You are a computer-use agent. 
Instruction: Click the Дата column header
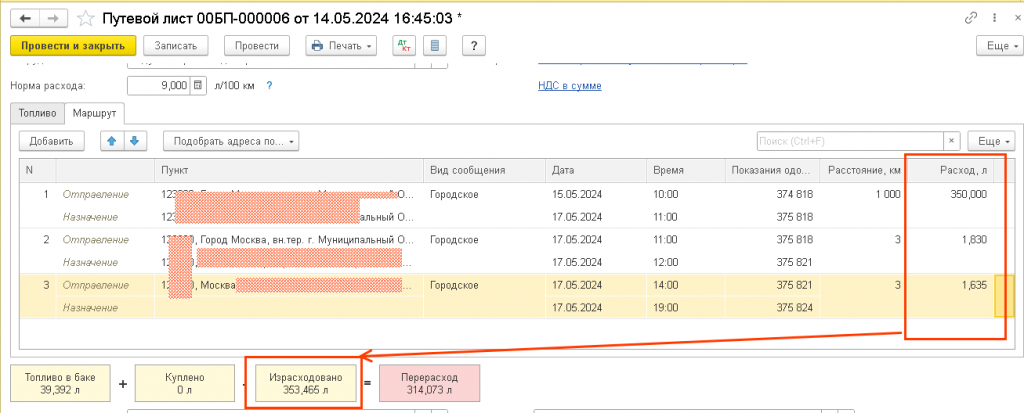point(596,171)
